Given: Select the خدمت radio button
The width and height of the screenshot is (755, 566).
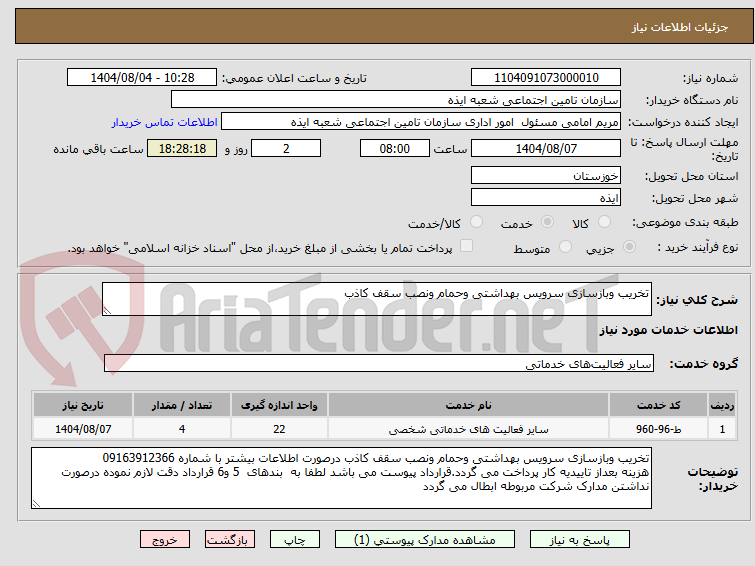Looking at the screenshot, I should pyautogui.click(x=547, y=222).
